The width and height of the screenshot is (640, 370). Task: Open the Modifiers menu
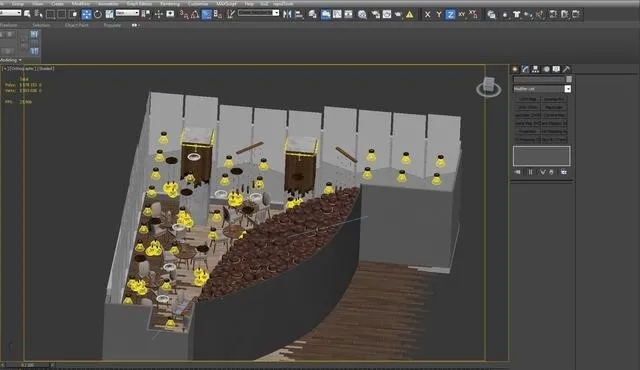[81, 3]
